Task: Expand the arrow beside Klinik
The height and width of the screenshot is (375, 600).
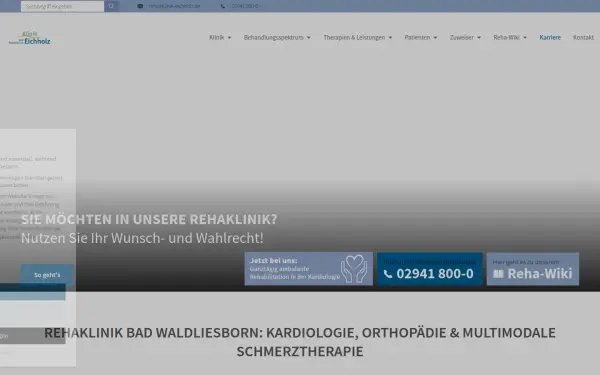Action: click(229, 38)
